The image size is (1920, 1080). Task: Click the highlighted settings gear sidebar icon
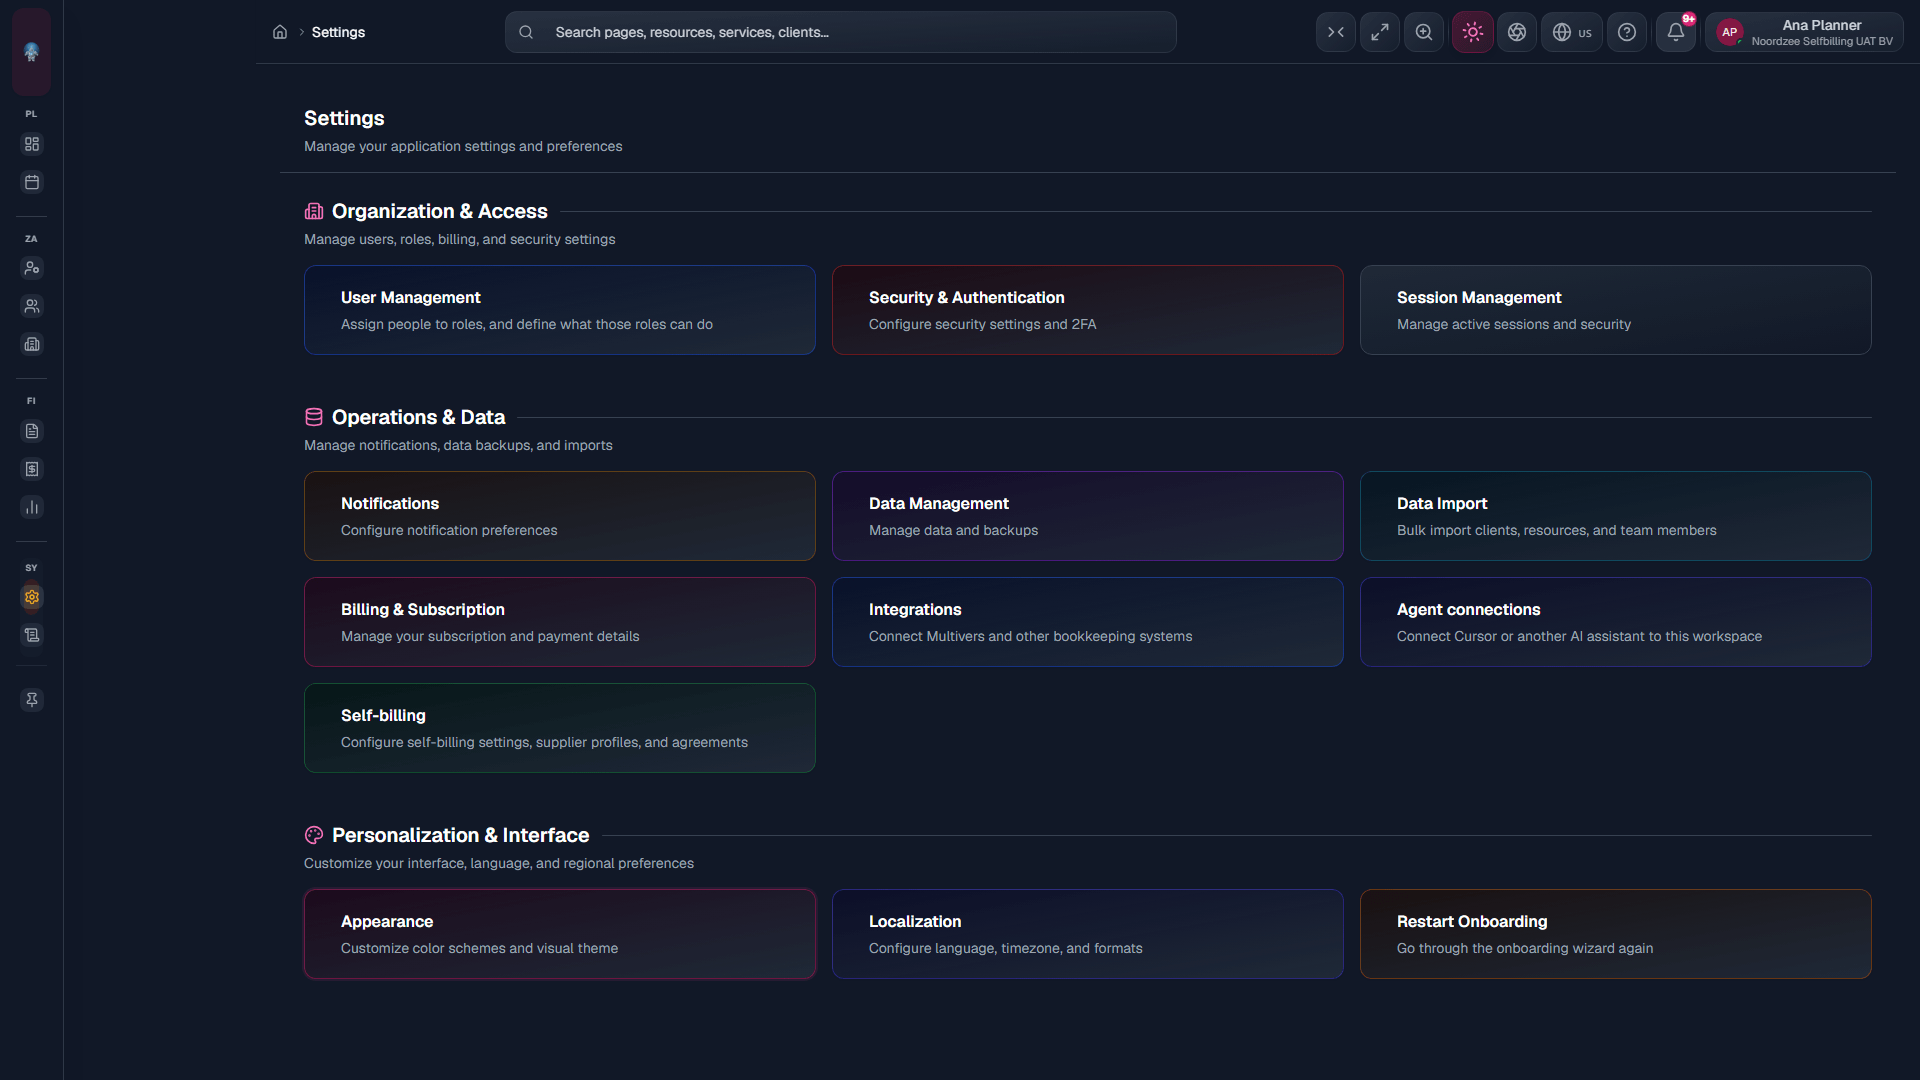click(32, 597)
